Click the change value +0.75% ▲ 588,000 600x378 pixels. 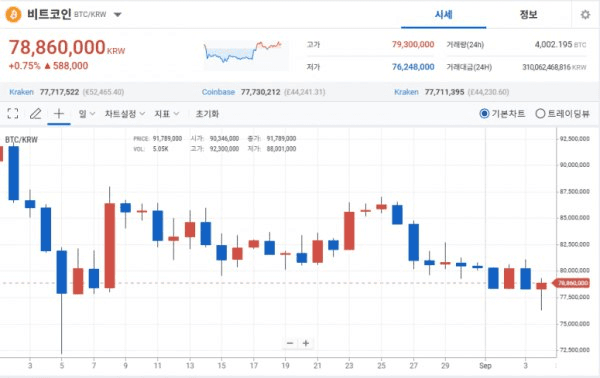[48, 66]
